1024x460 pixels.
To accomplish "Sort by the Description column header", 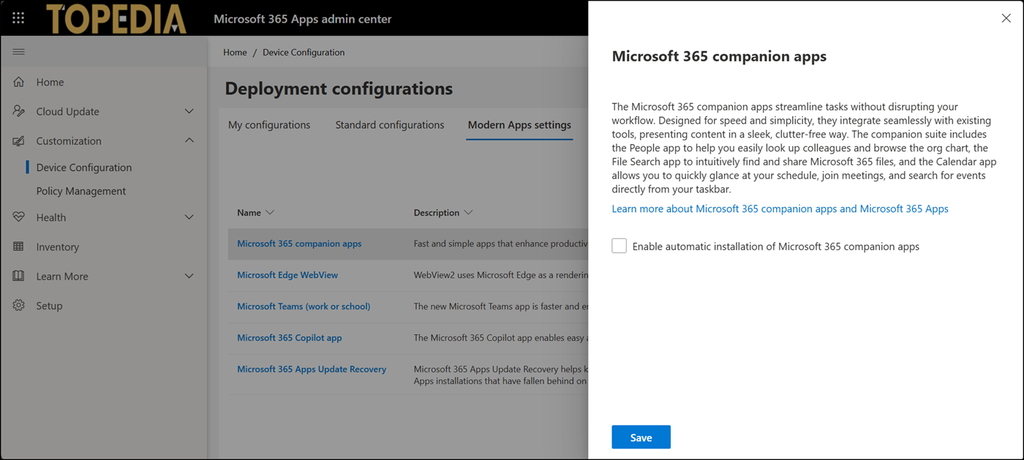I will (x=443, y=213).
